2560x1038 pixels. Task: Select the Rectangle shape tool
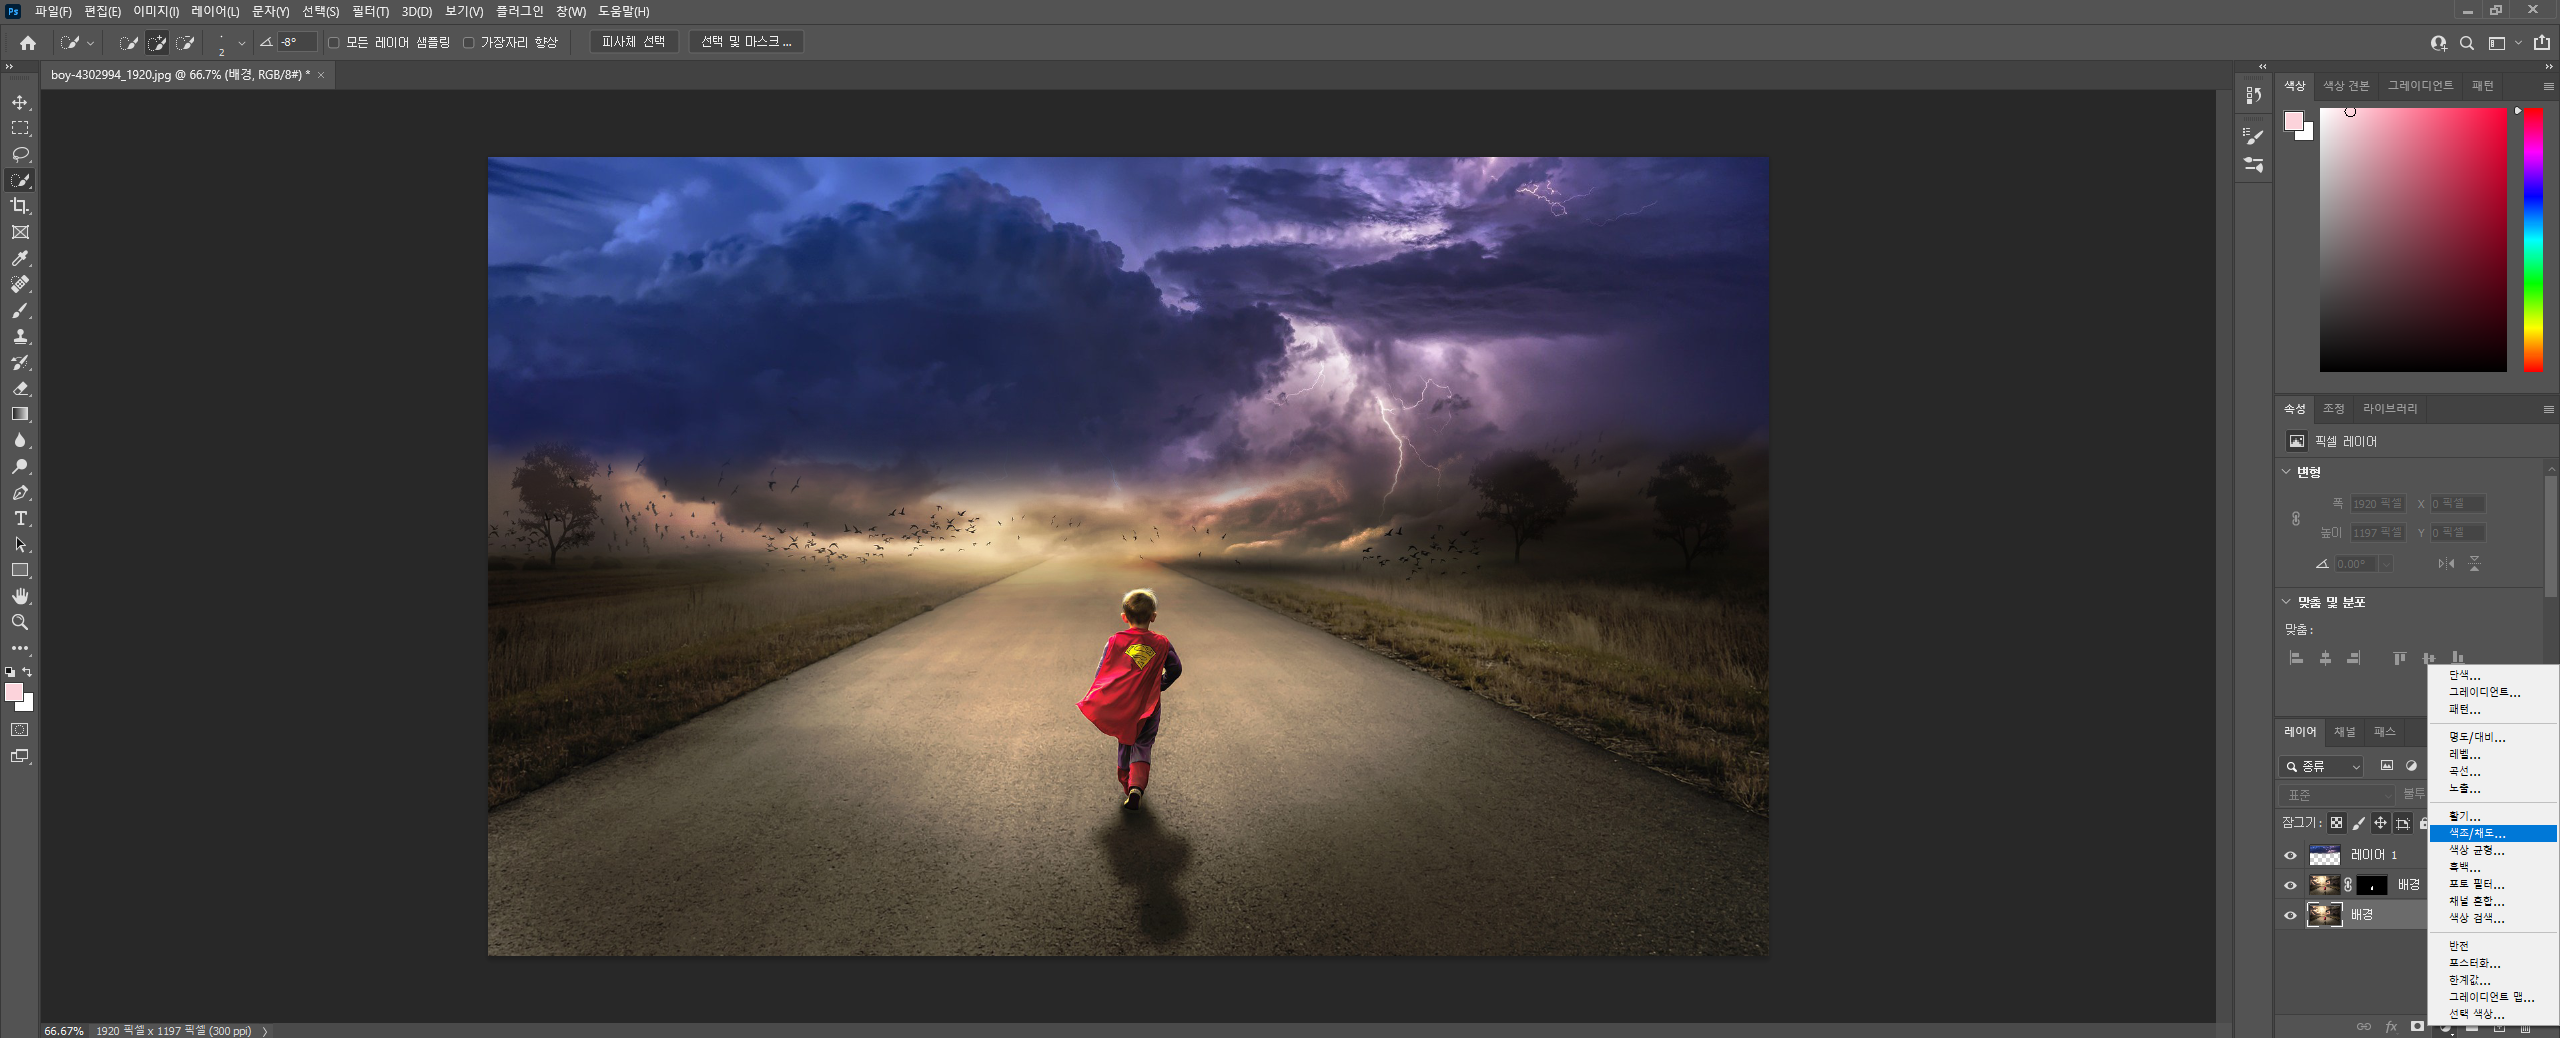[20, 570]
